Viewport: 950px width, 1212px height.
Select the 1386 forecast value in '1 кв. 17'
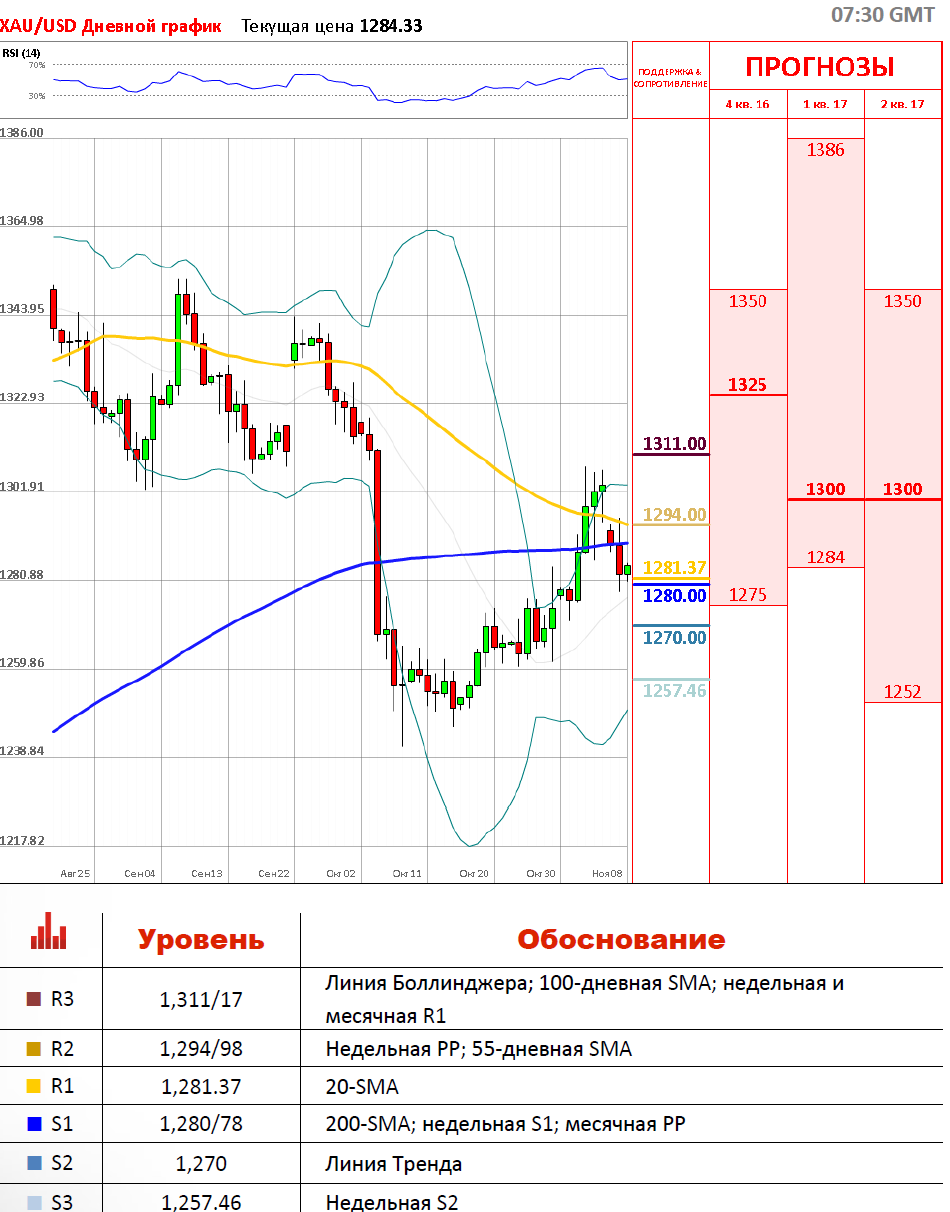coord(825,150)
